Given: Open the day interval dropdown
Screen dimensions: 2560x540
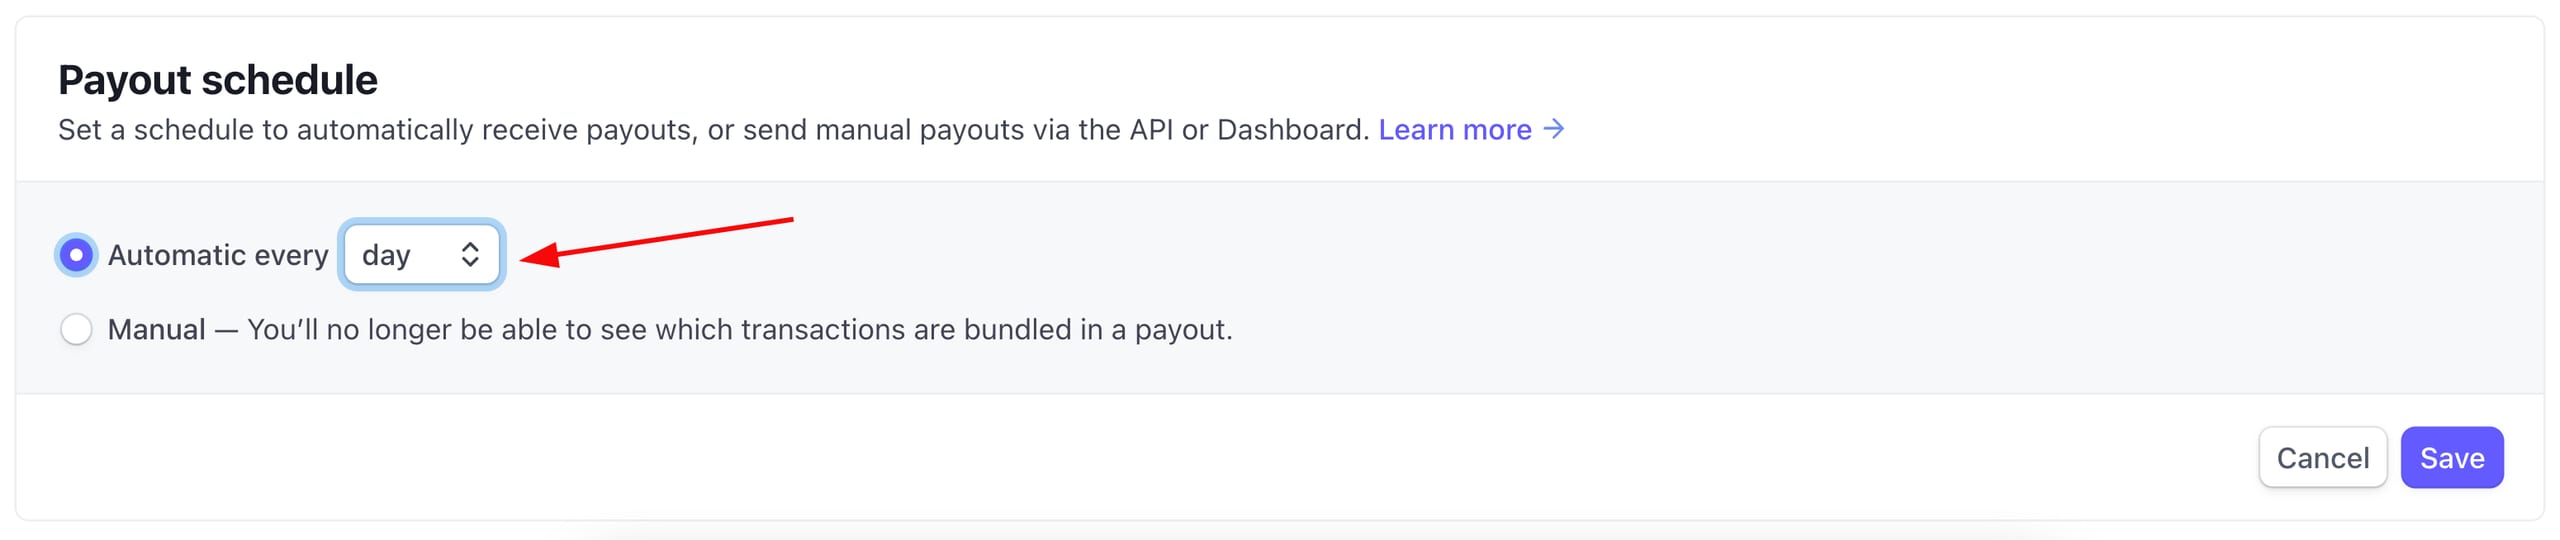Looking at the screenshot, I should click(421, 255).
